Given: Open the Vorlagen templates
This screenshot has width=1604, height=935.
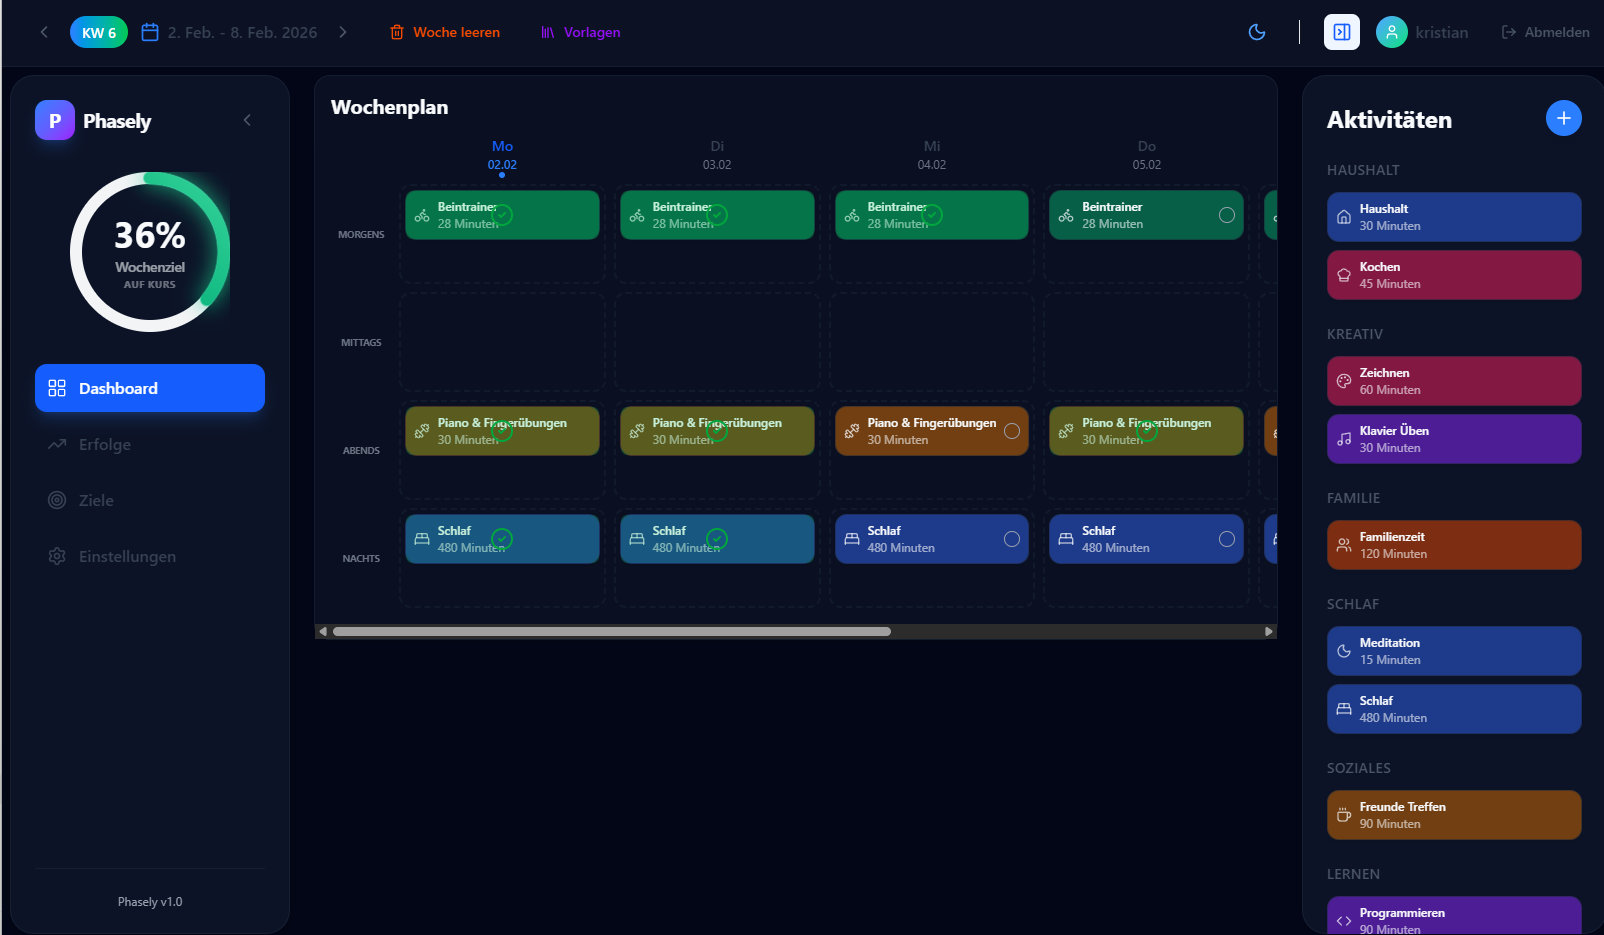Looking at the screenshot, I should coord(581,32).
